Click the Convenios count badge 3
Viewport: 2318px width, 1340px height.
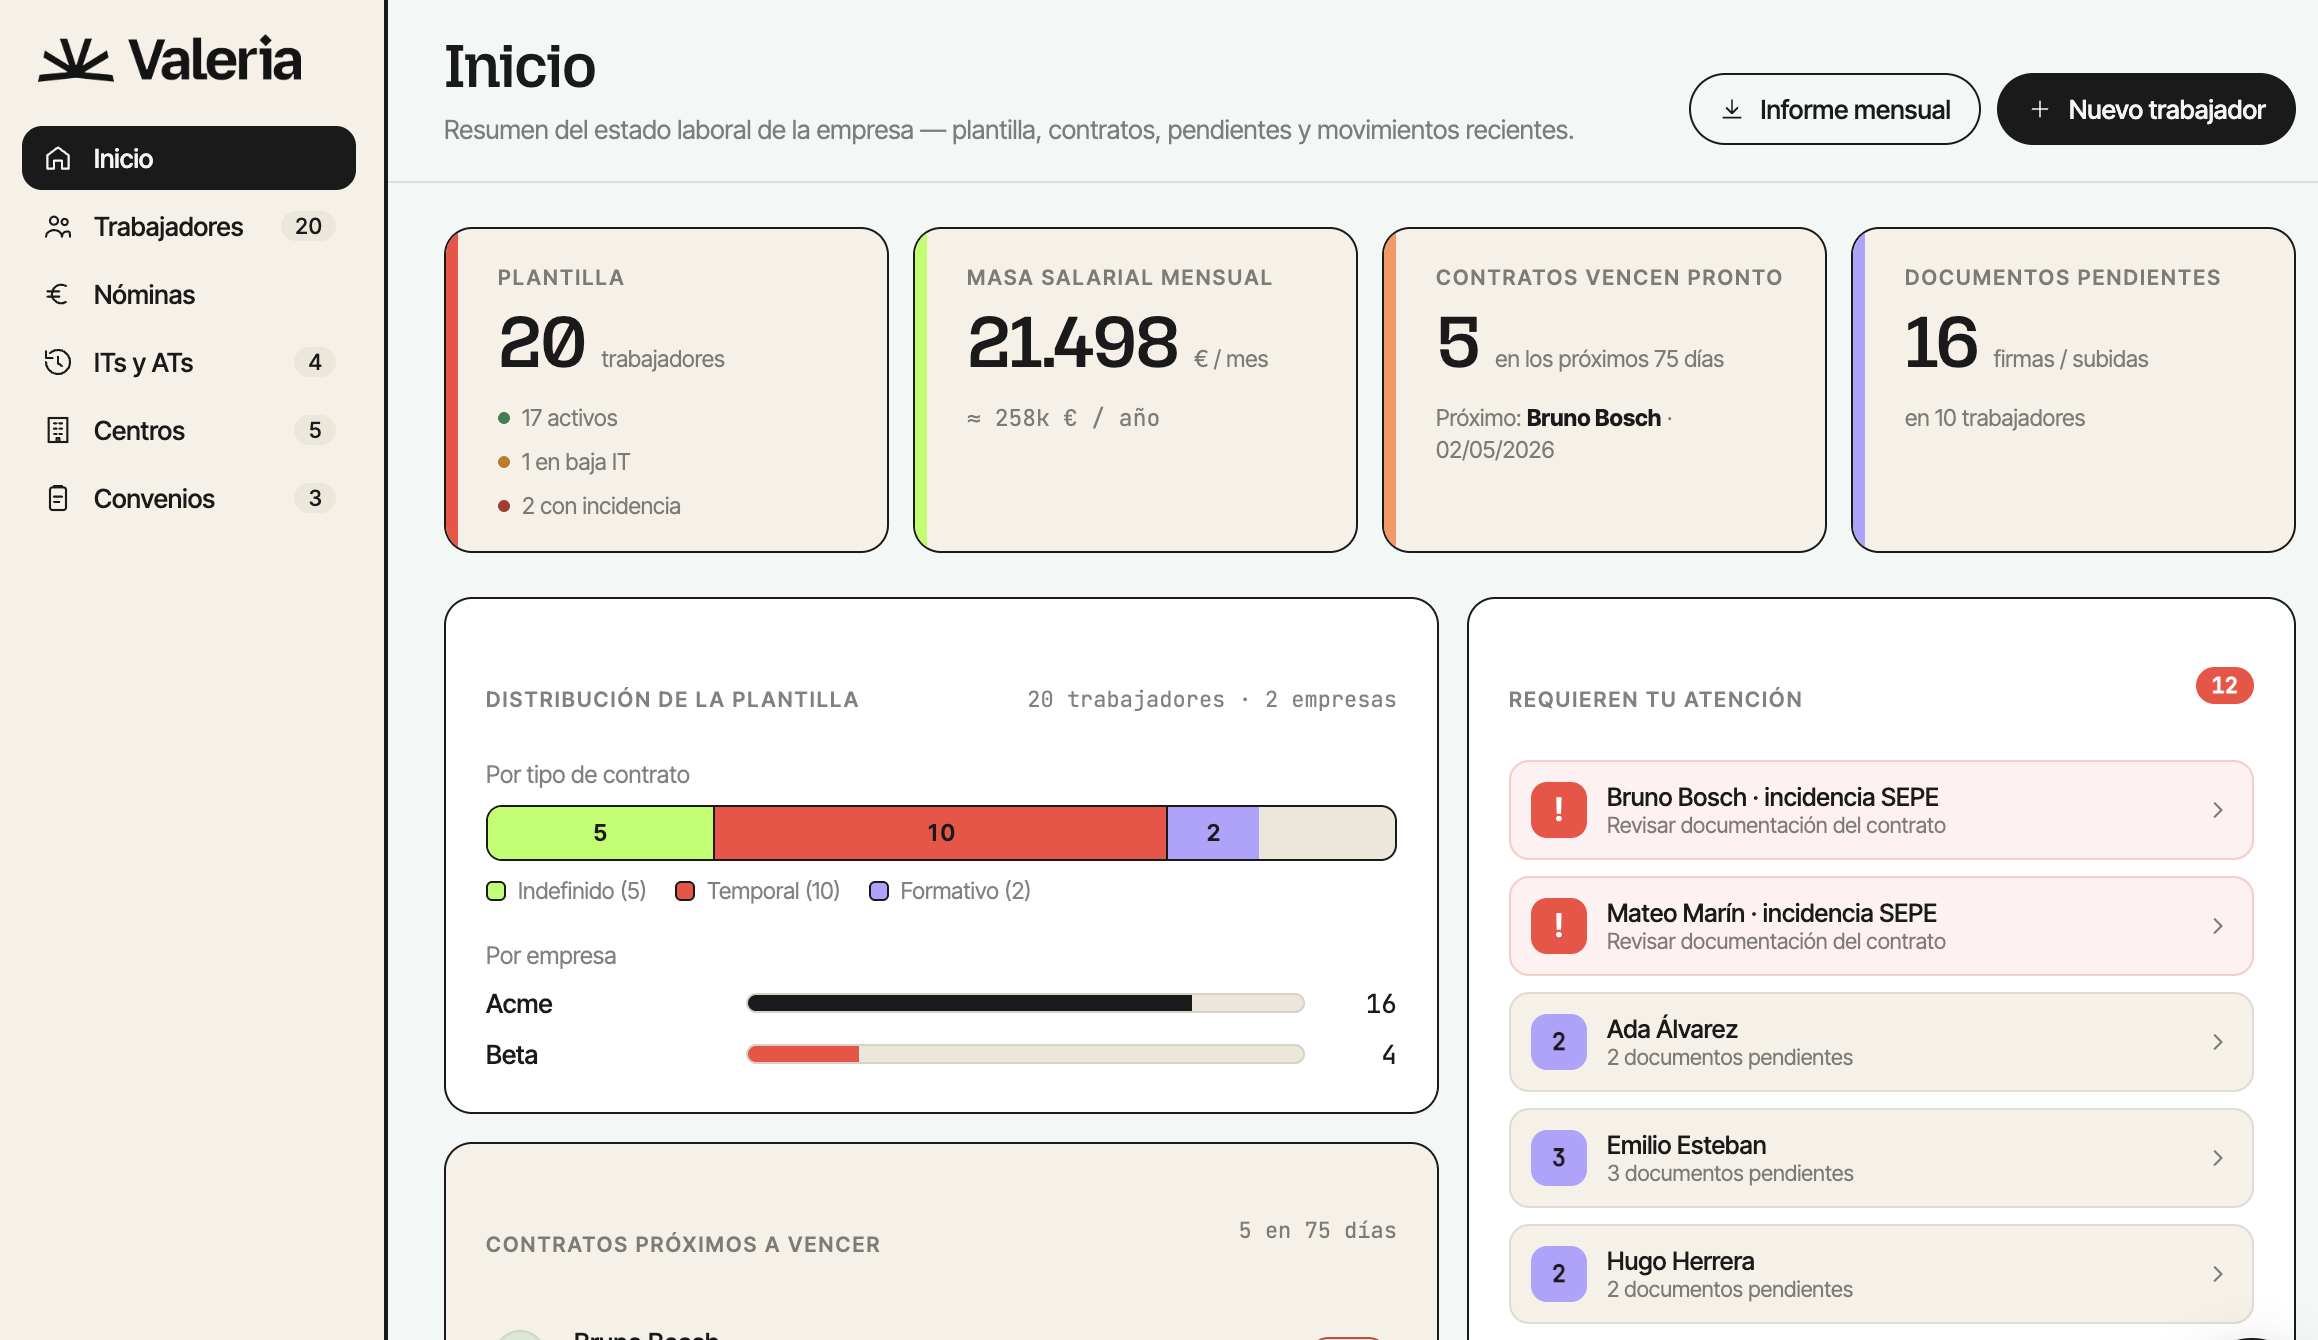(x=315, y=498)
